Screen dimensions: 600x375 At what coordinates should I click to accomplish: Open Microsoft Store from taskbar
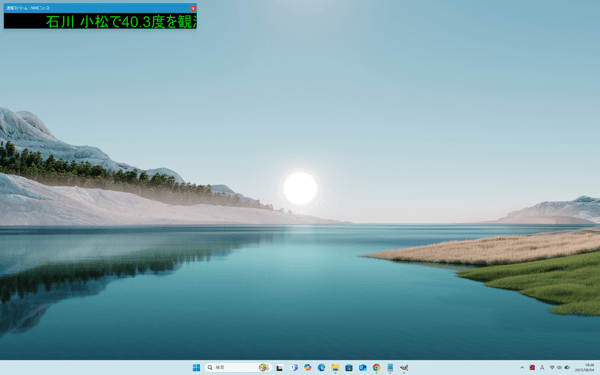349,368
